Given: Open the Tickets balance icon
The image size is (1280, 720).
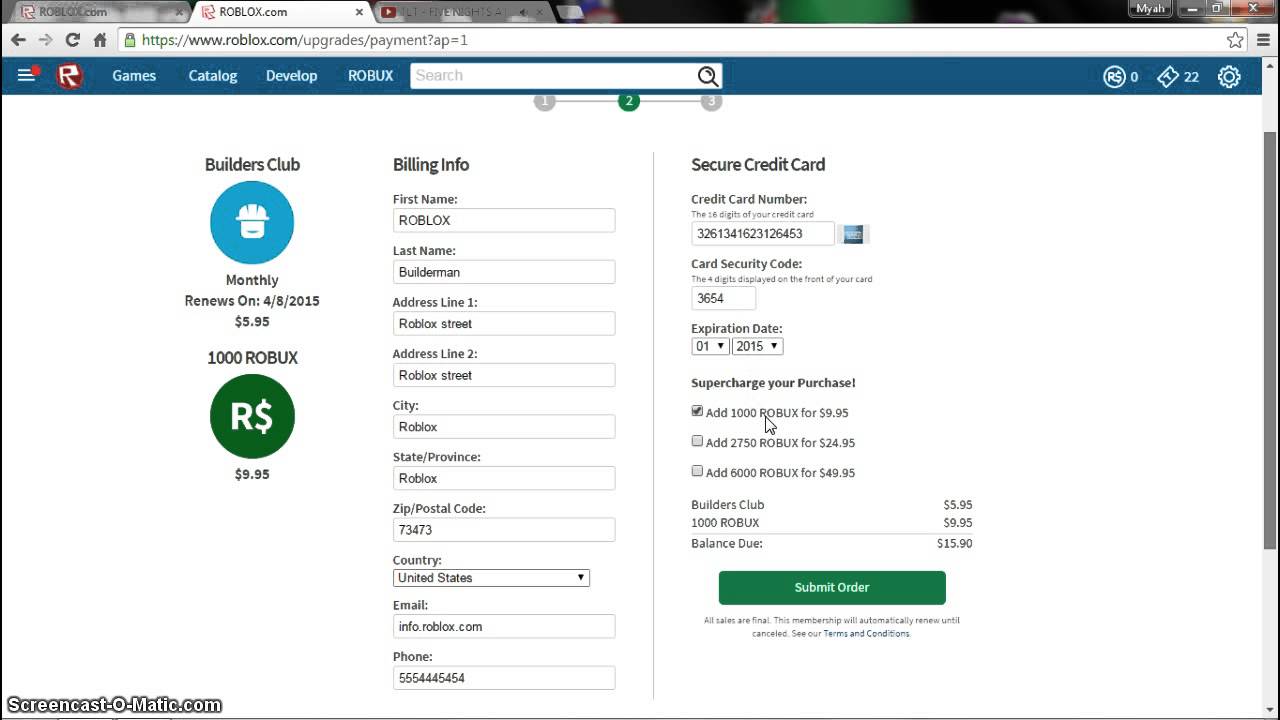Looking at the screenshot, I should click(x=1167, y=77).
